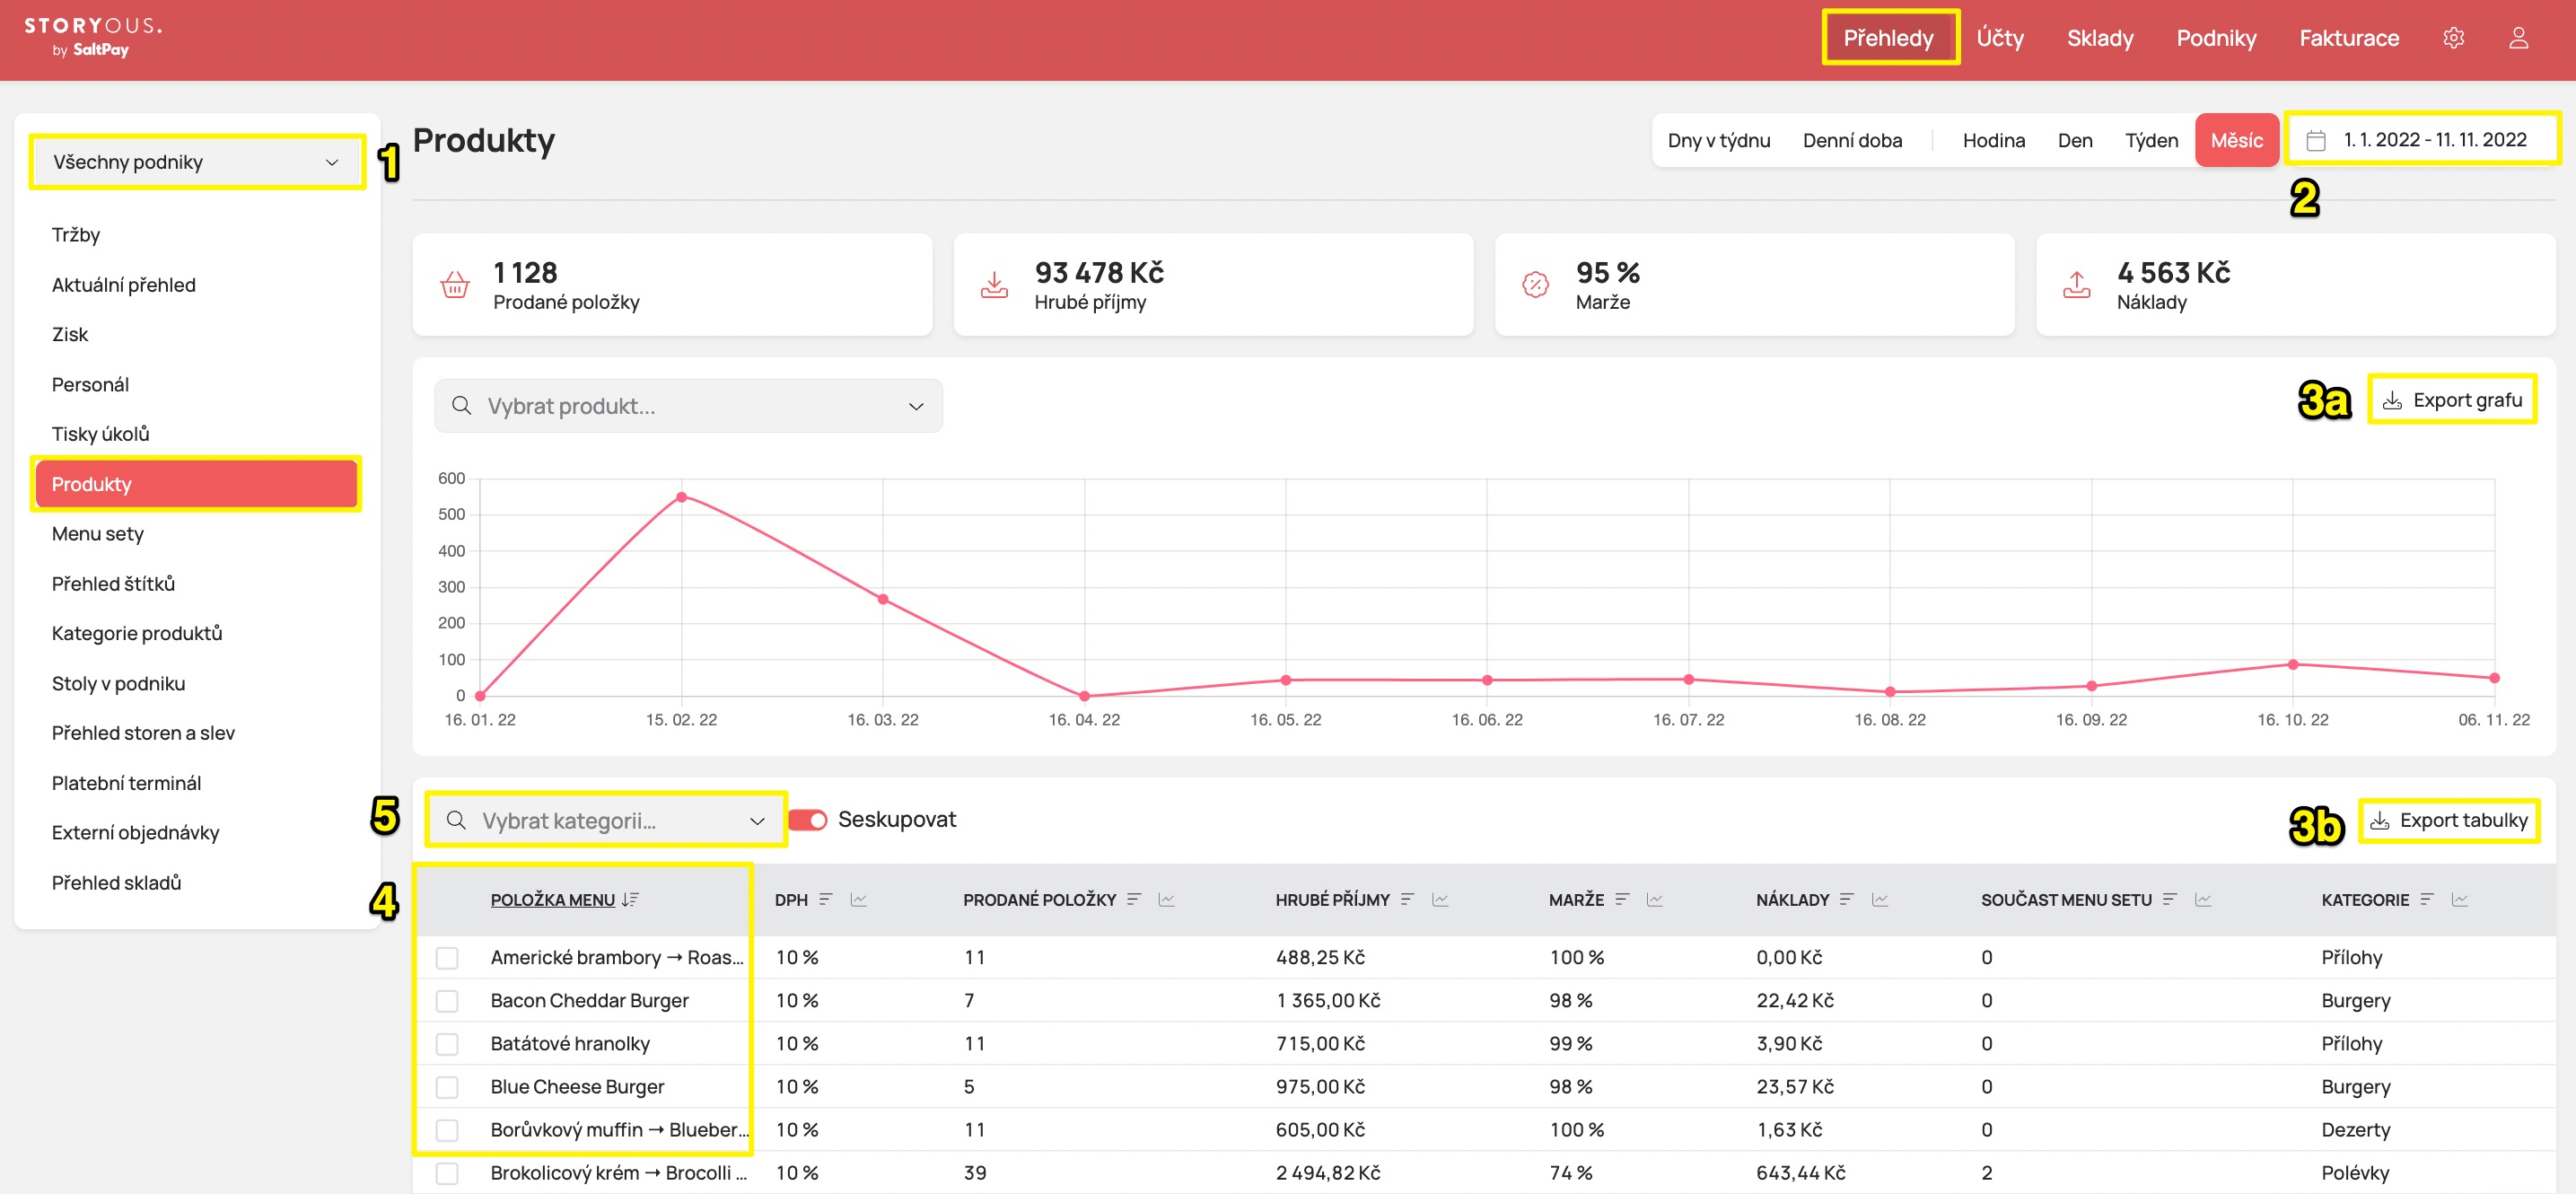Check the Blue Cheese Burger row checkbox
This screenshot has width=2576, height=1194.
[447, 1087]
